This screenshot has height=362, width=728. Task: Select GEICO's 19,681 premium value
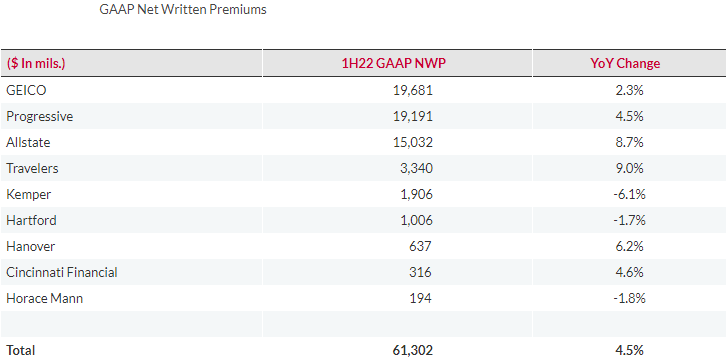pos(413,90)
